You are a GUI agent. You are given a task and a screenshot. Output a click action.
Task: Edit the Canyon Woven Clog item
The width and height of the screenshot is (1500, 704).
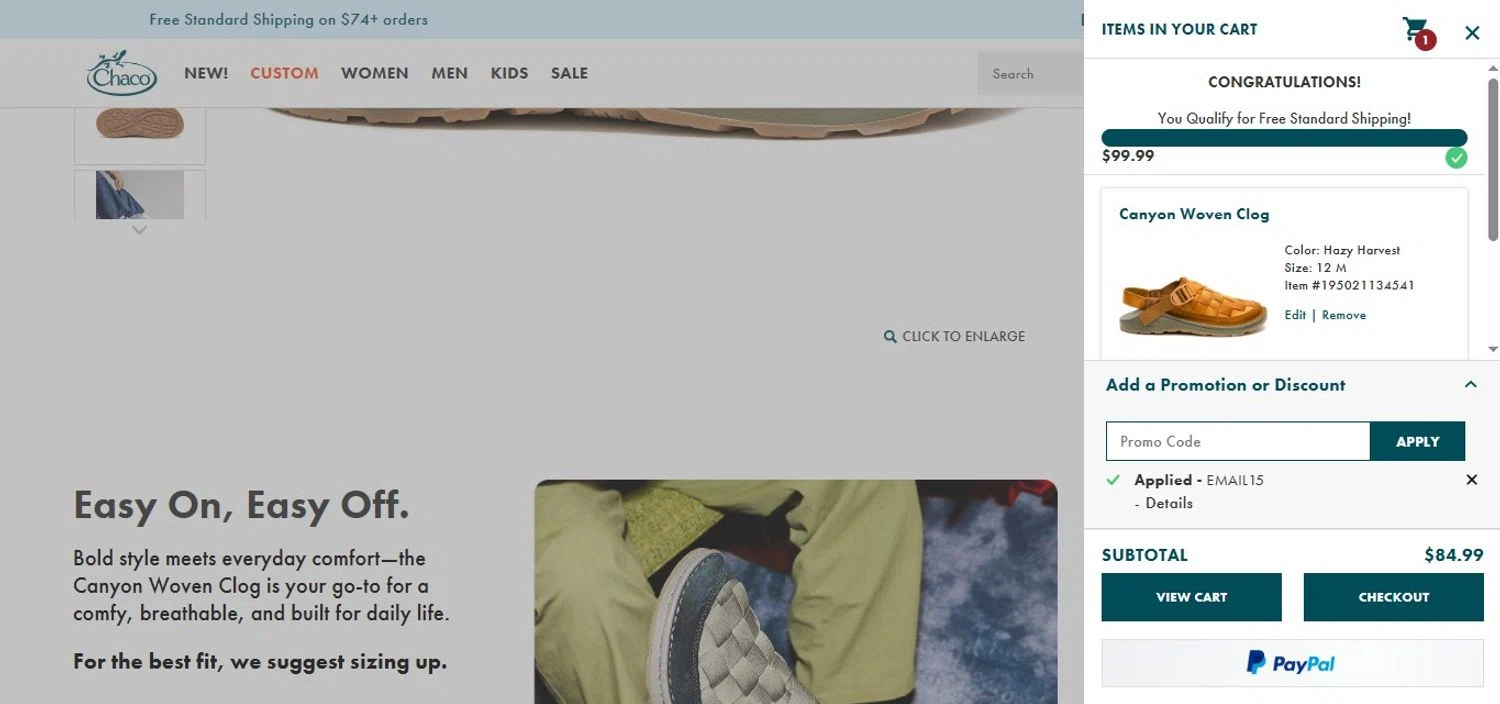[1295, 315]
